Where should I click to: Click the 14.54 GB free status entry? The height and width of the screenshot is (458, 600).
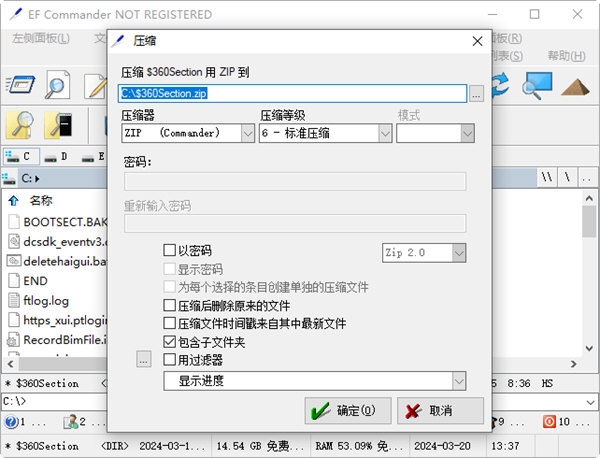pyautogui.click(x=260, y=446)
